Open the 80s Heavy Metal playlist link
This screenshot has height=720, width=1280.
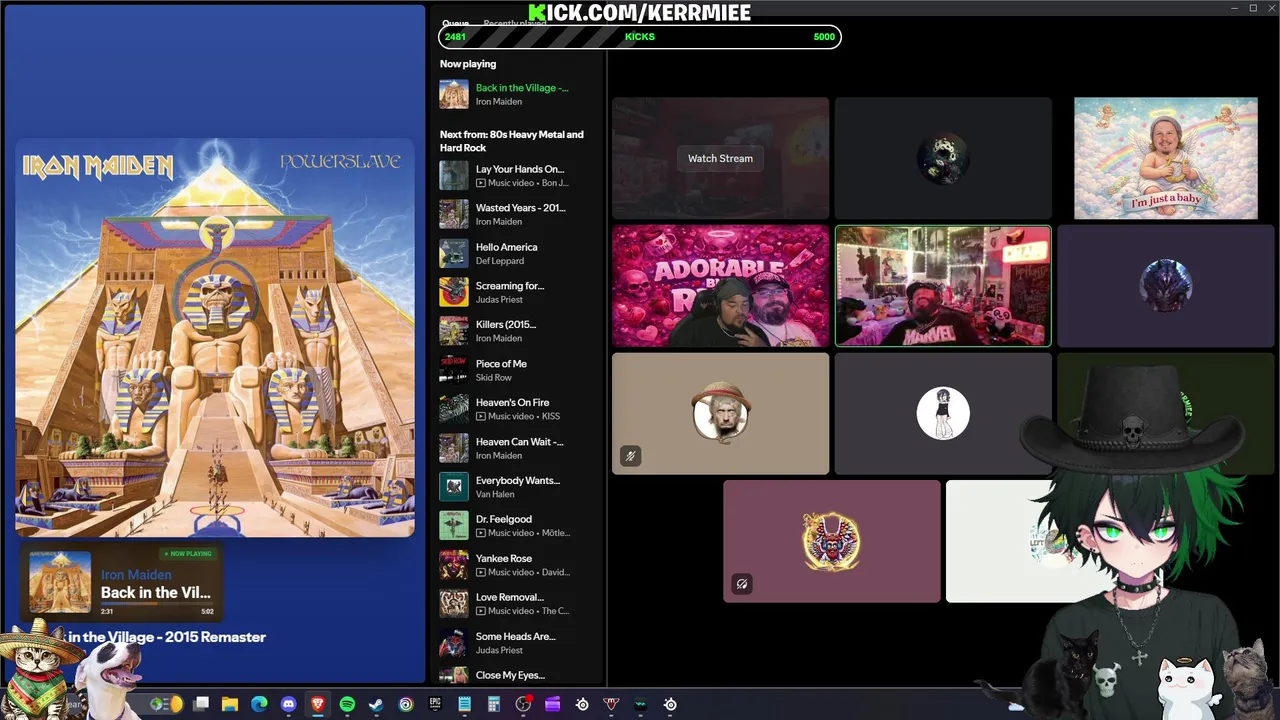pyautogui.click(x=511, y=141)
